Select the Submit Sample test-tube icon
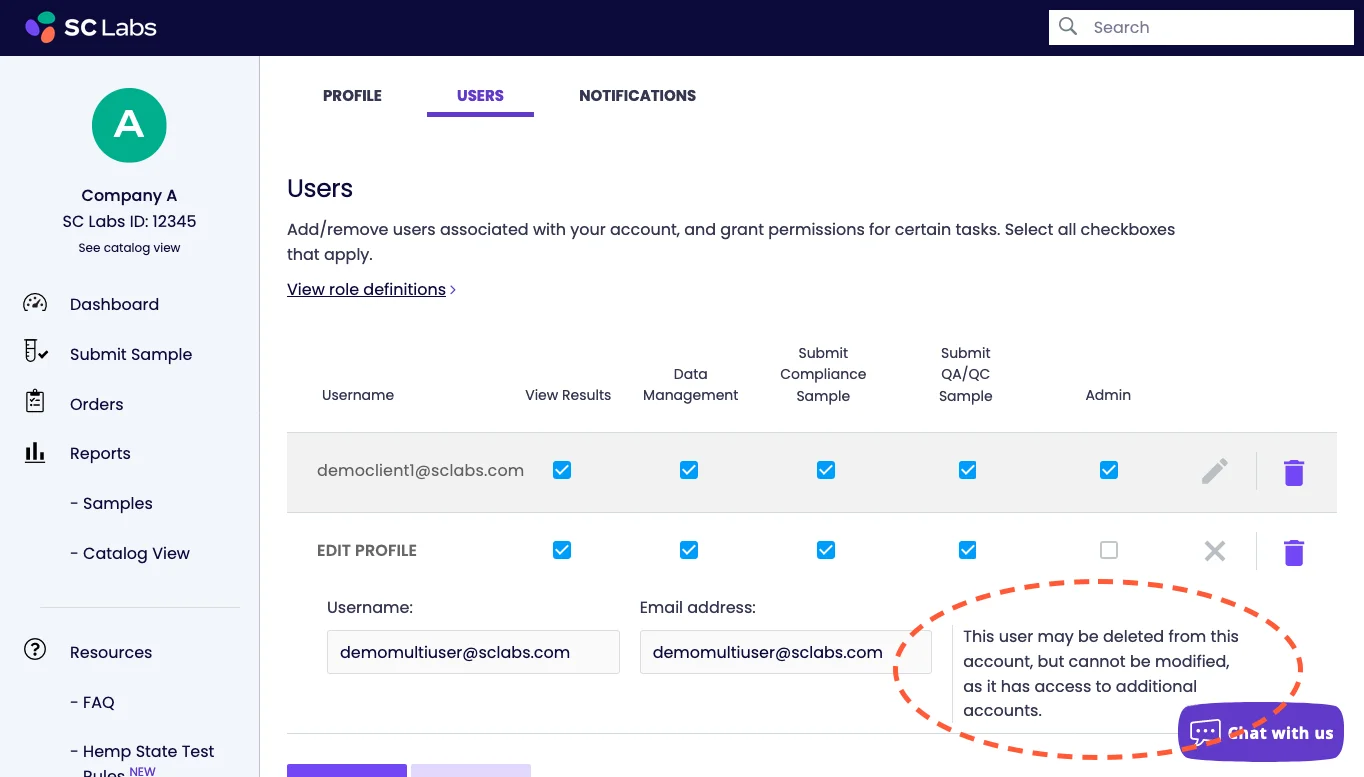Image resolution: width=1364 pixels, height=777 pixels. tap(34, 351)
